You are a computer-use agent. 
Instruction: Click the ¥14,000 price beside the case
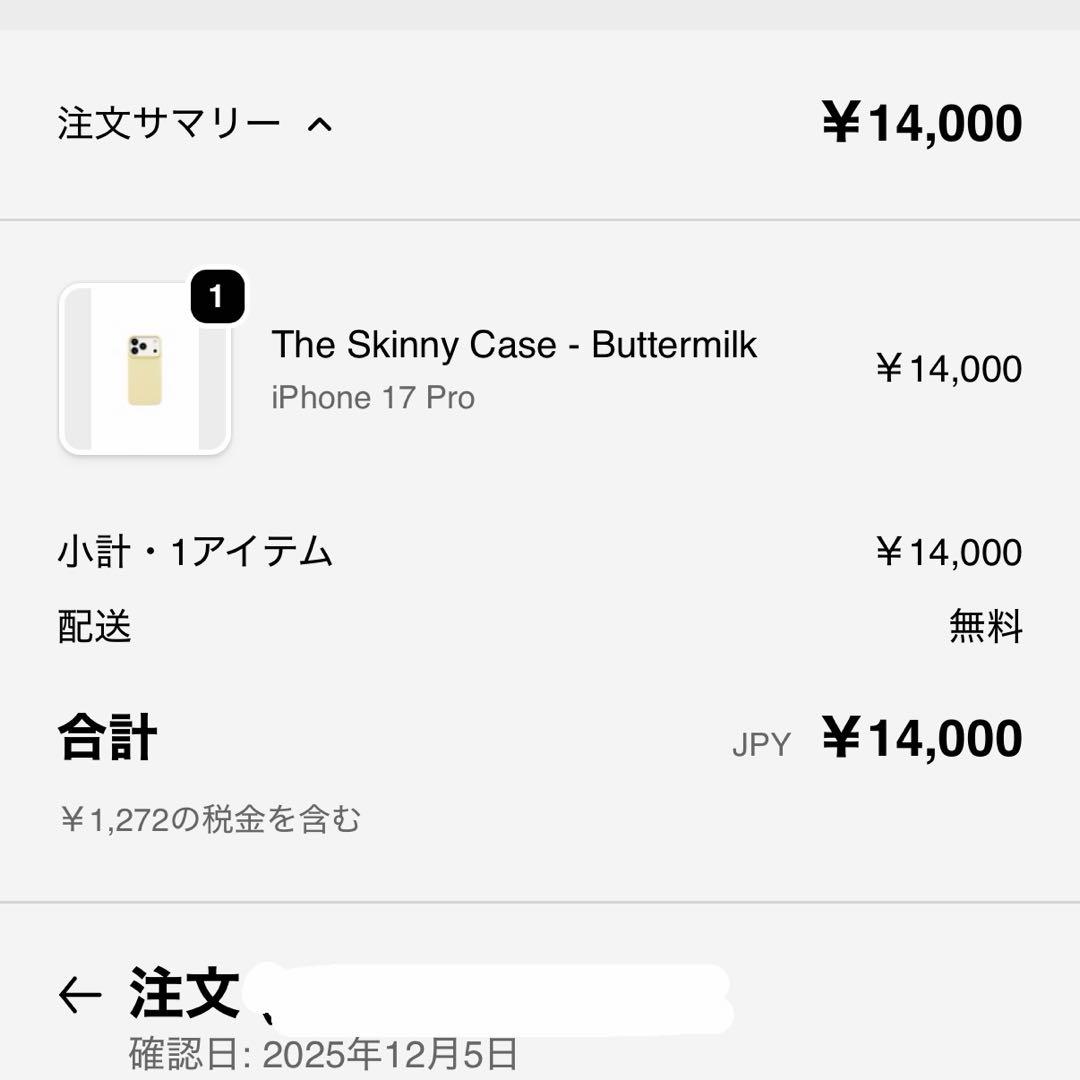pos(947,370)
